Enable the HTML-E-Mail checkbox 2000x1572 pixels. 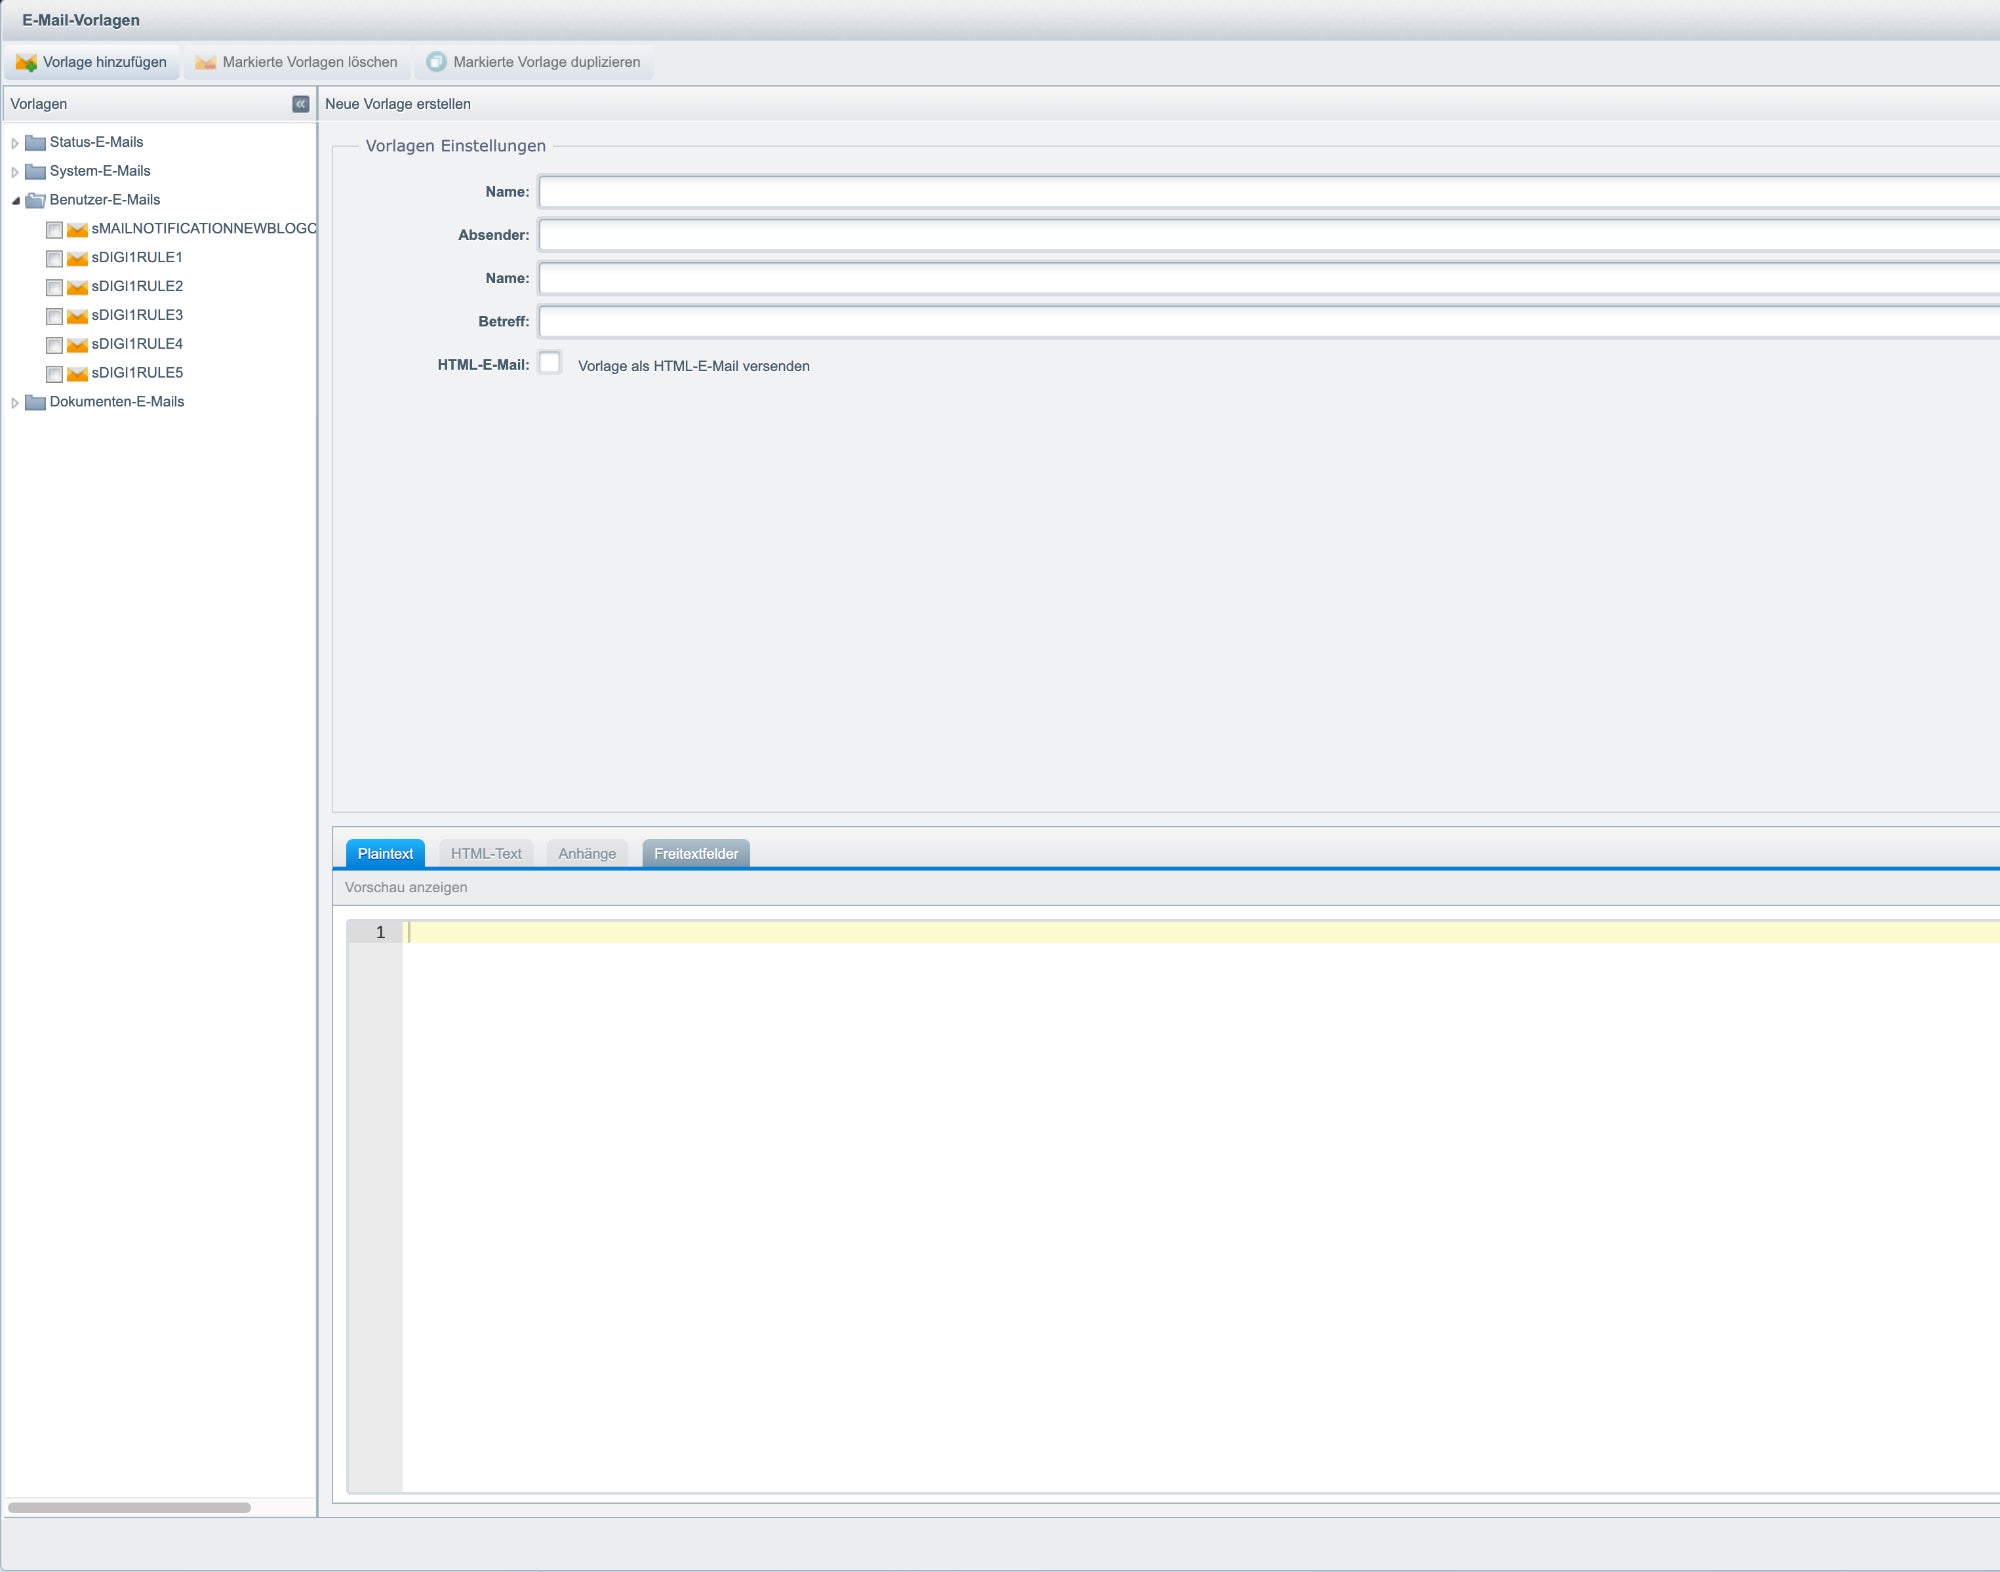coord(550,362)
